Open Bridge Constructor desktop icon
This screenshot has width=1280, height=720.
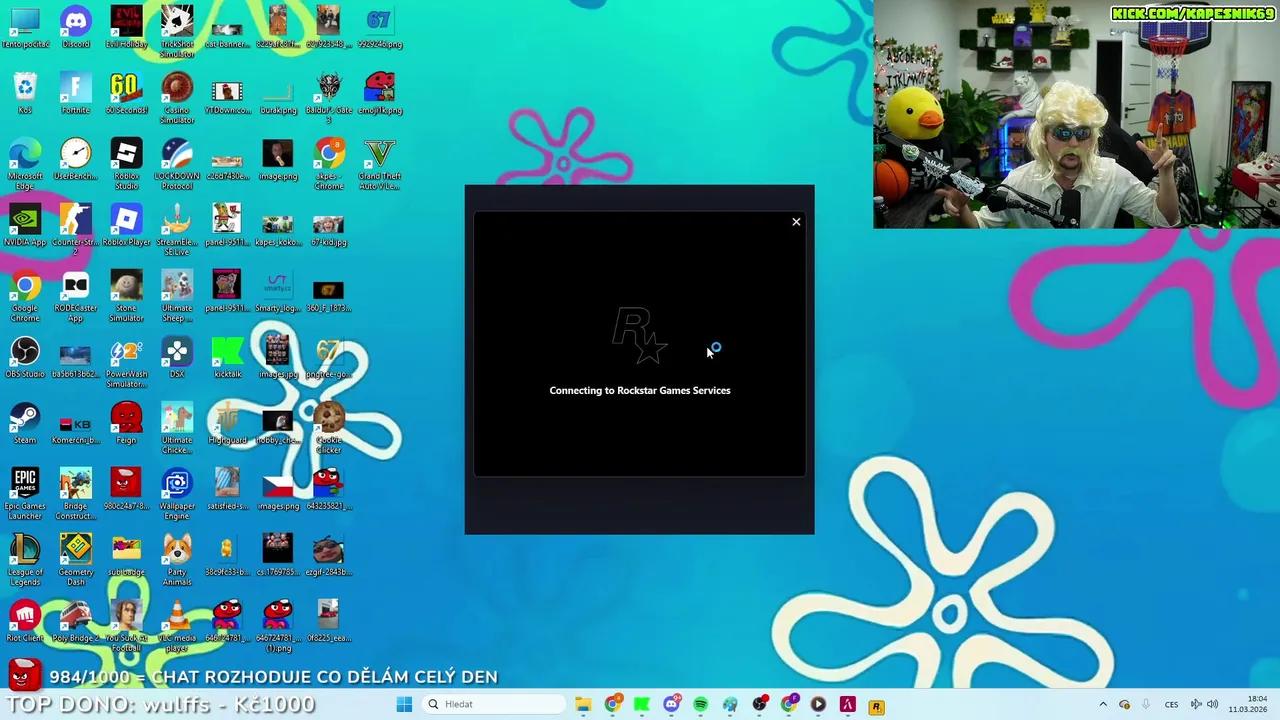[75, 495]
